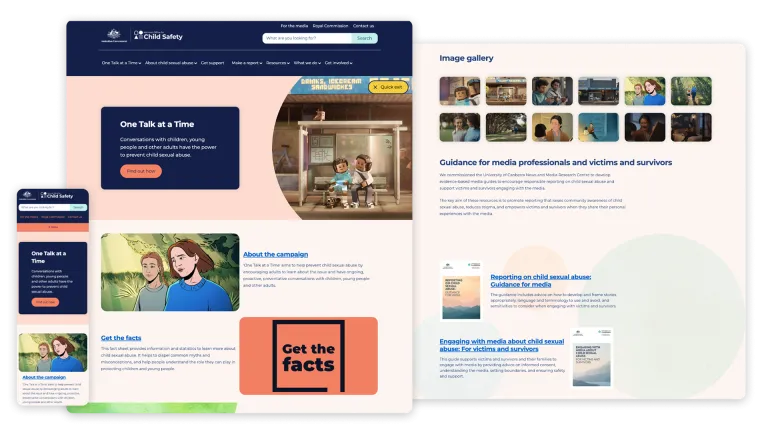Click the 'Guidance for media' report cover

point(461,290)
